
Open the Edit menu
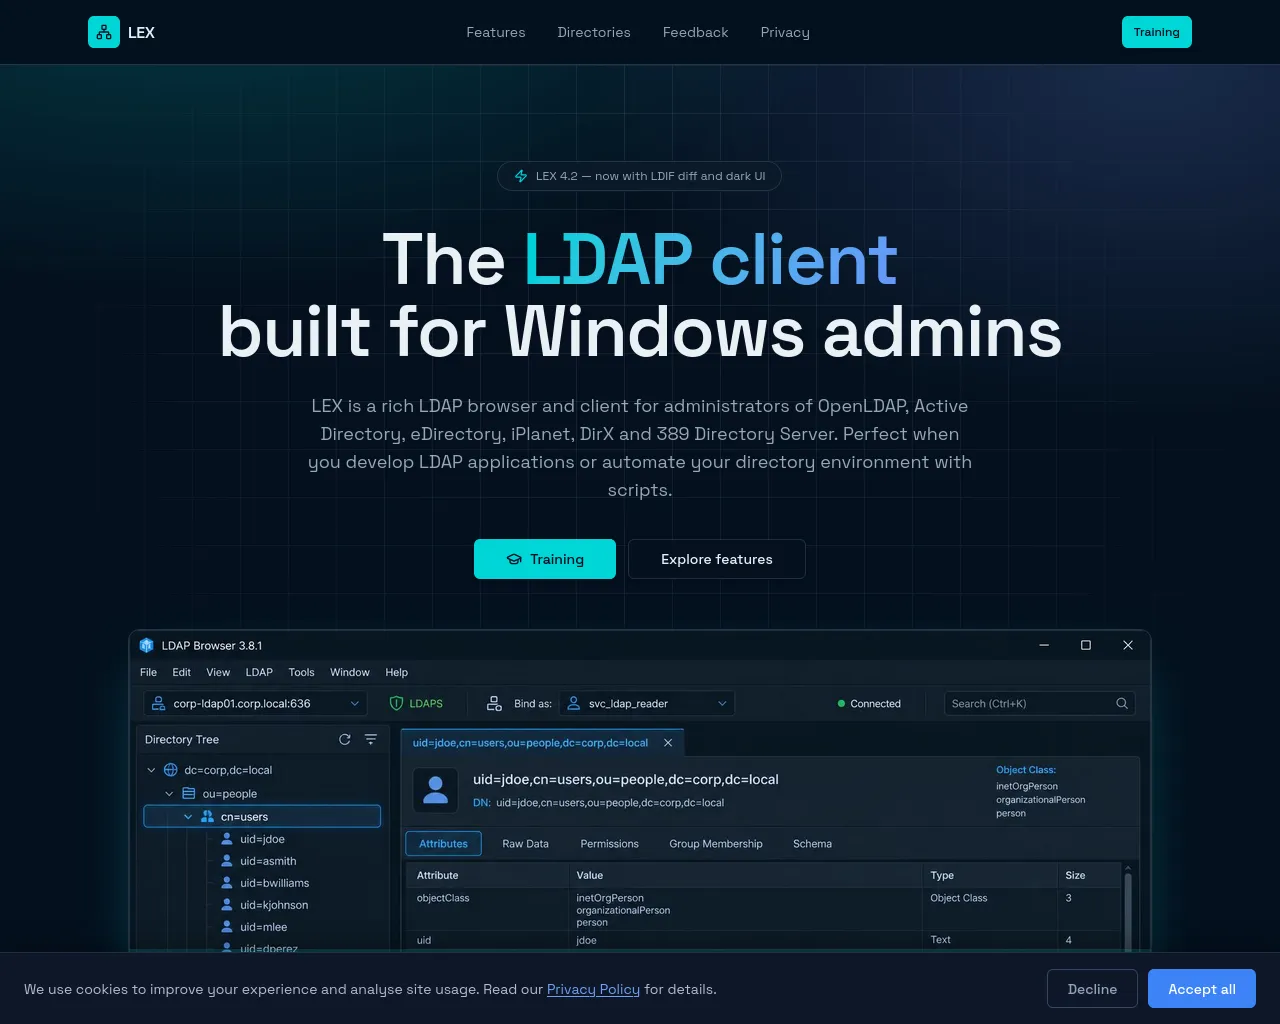(x=181, y=672)
